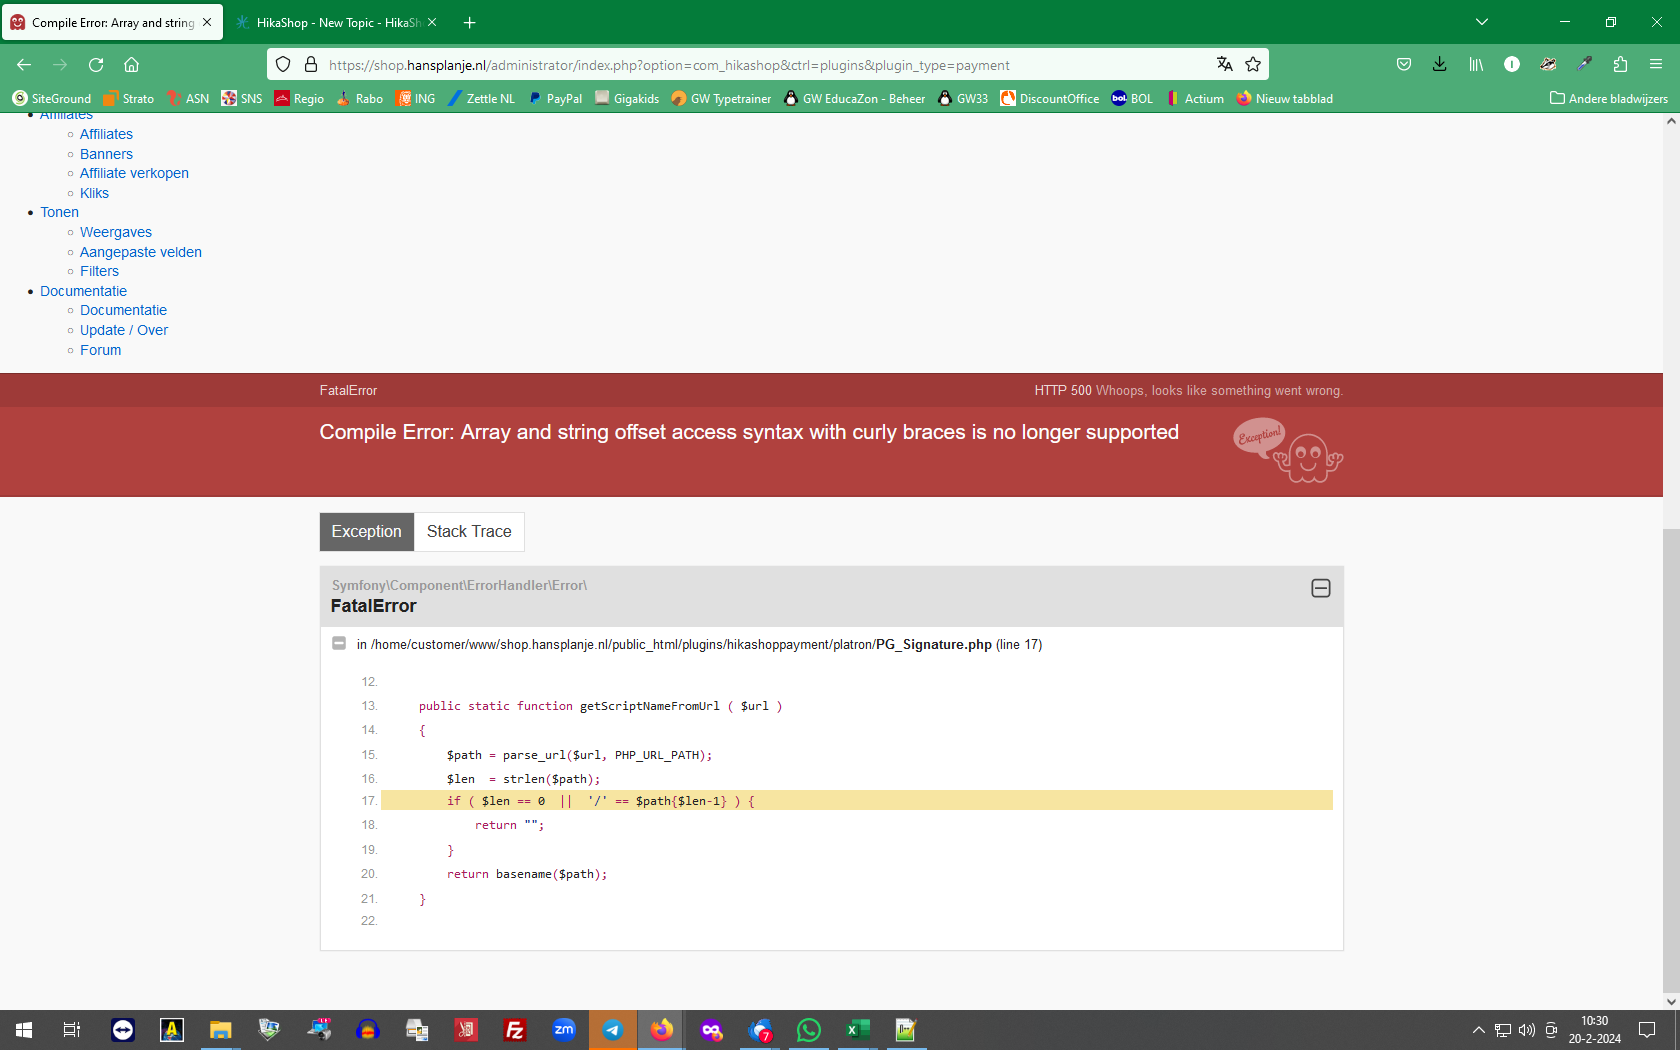Image resolution: width=1680 pixels, height=1050 pixels.
Task: Open the Tonen menu section
Action: (x=59, y=212)
